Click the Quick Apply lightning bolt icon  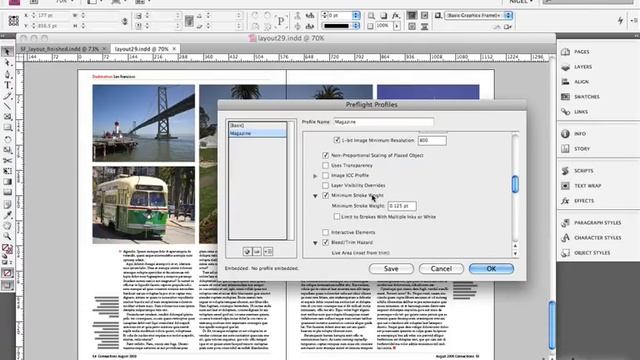pyautogui.click(x=620, y=20)
